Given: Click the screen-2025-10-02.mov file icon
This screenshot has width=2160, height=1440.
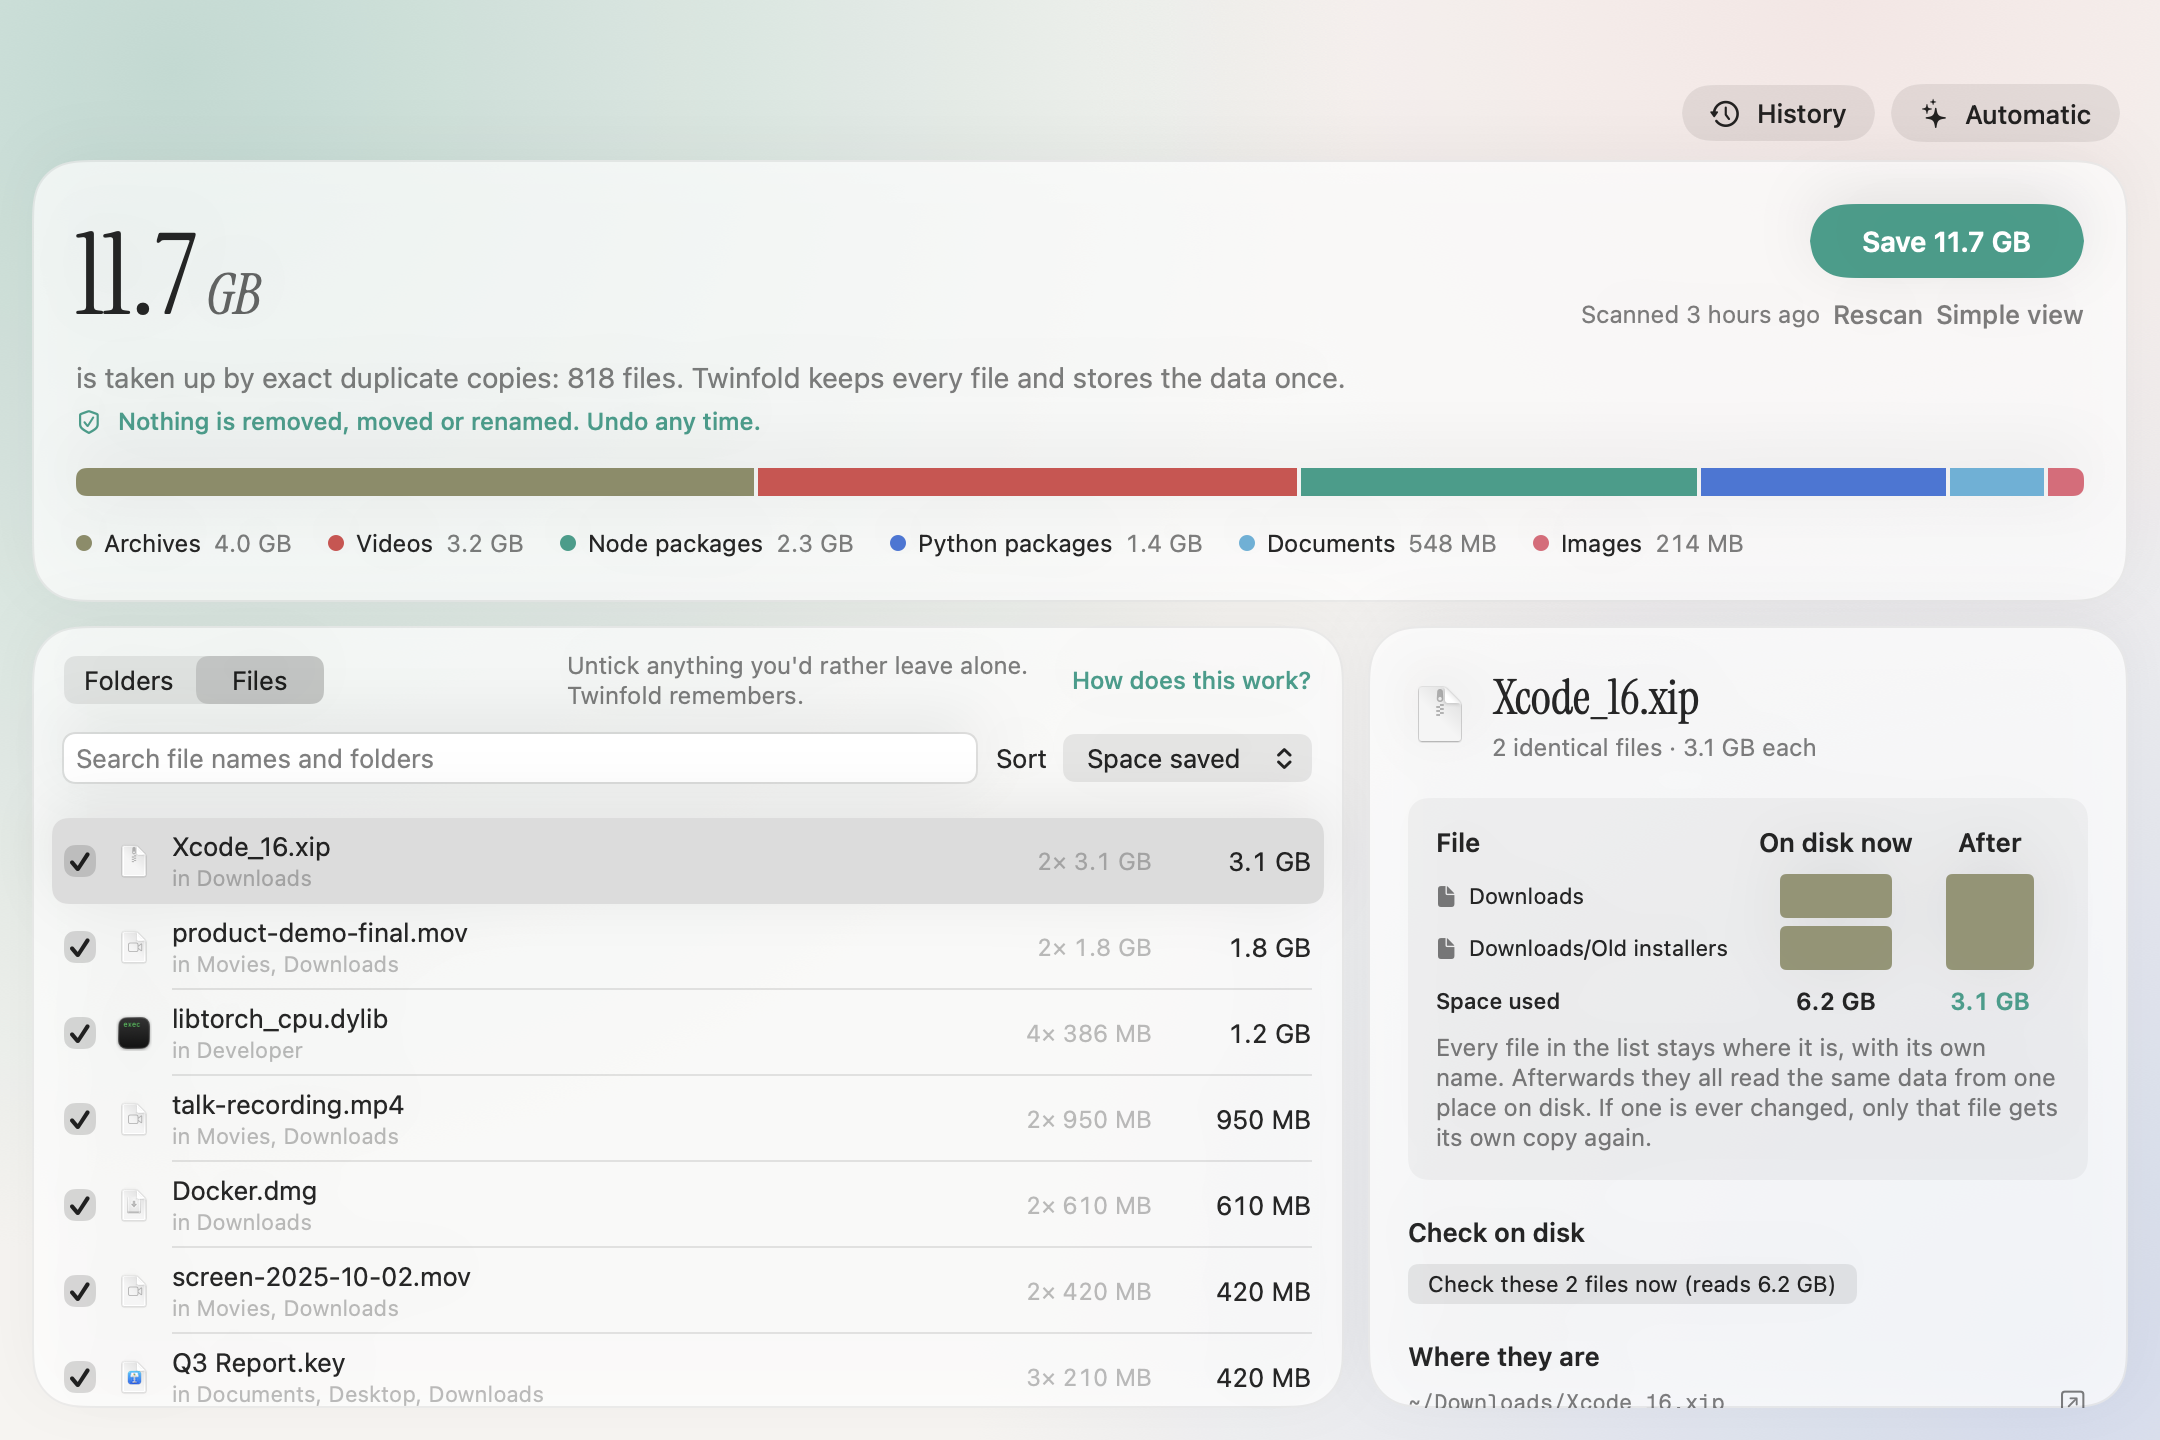Looking at the screenshot, I should 134,1291.
